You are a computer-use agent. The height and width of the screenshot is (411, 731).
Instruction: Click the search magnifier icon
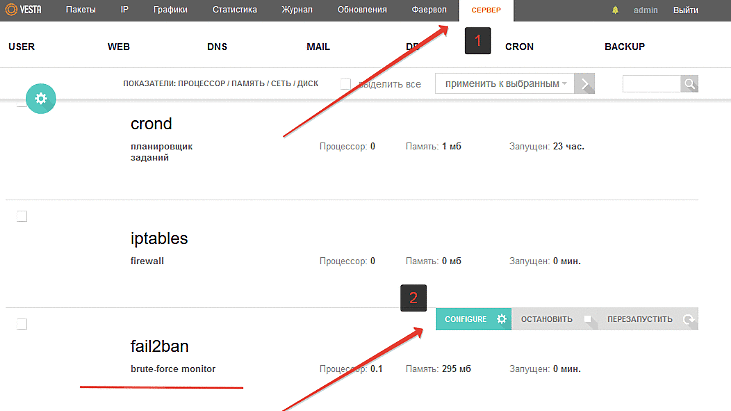point(689,84)
